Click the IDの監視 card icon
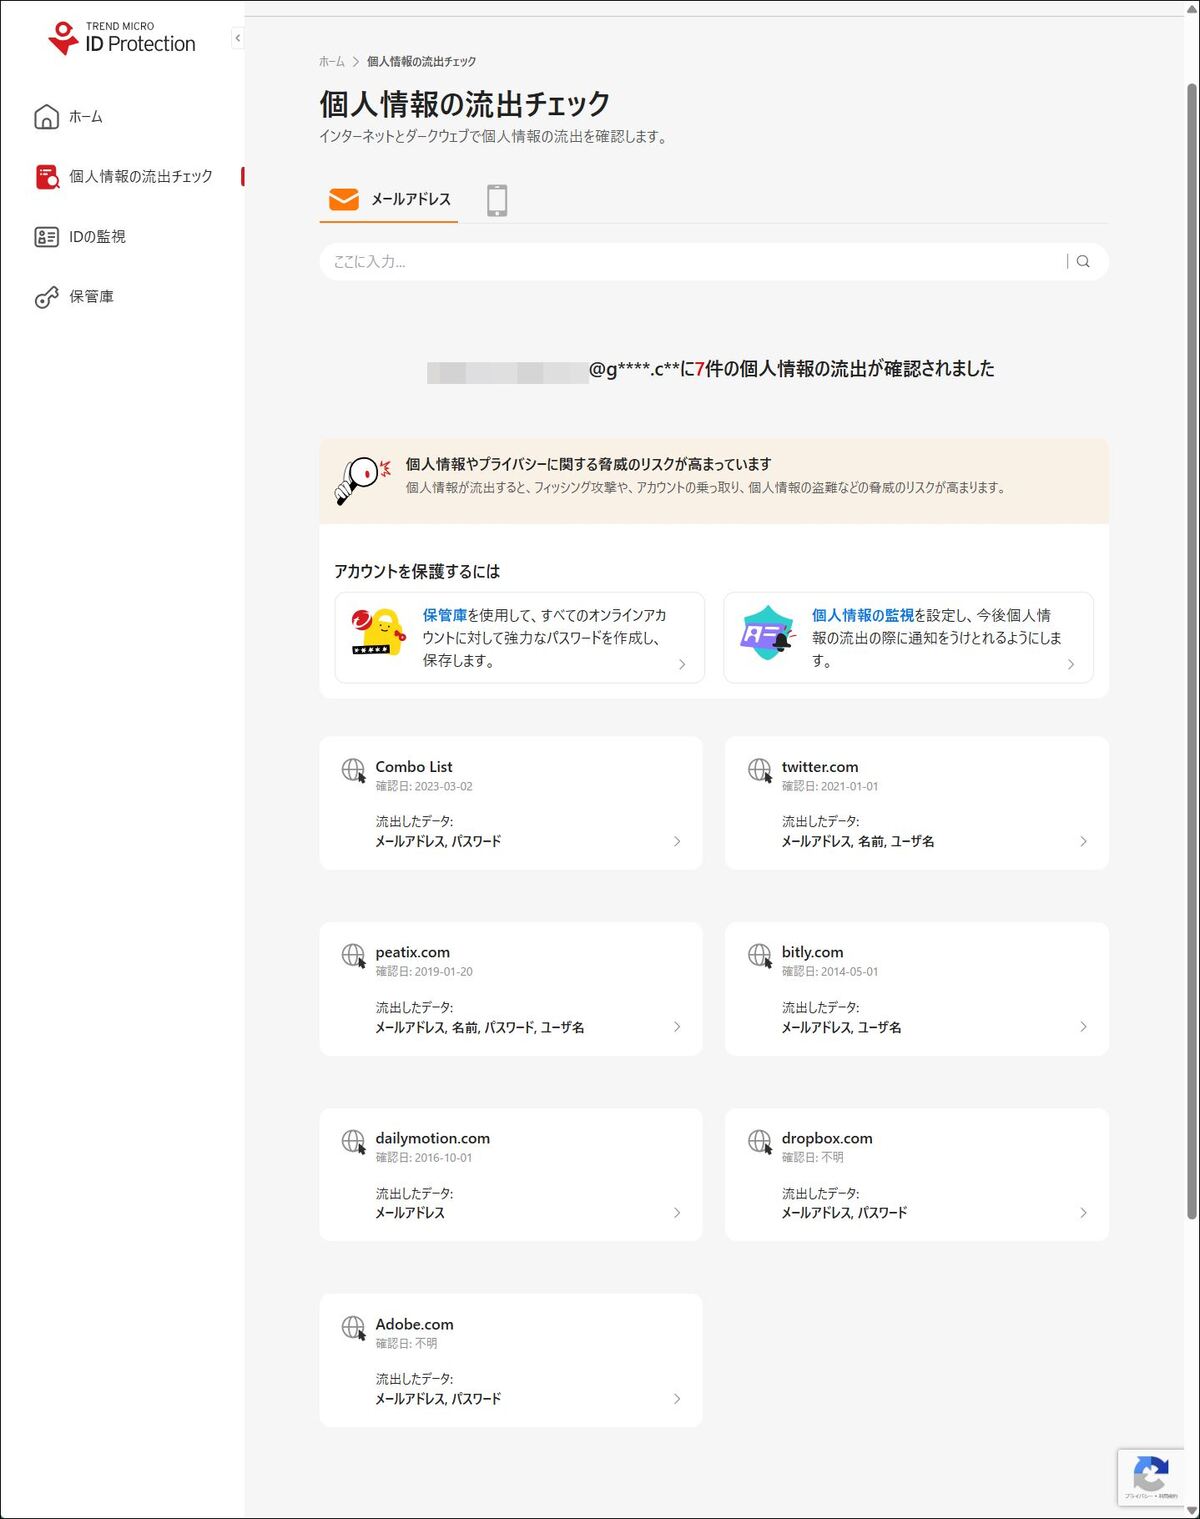The image size is (1200, 1519). (x=46, y=237)
